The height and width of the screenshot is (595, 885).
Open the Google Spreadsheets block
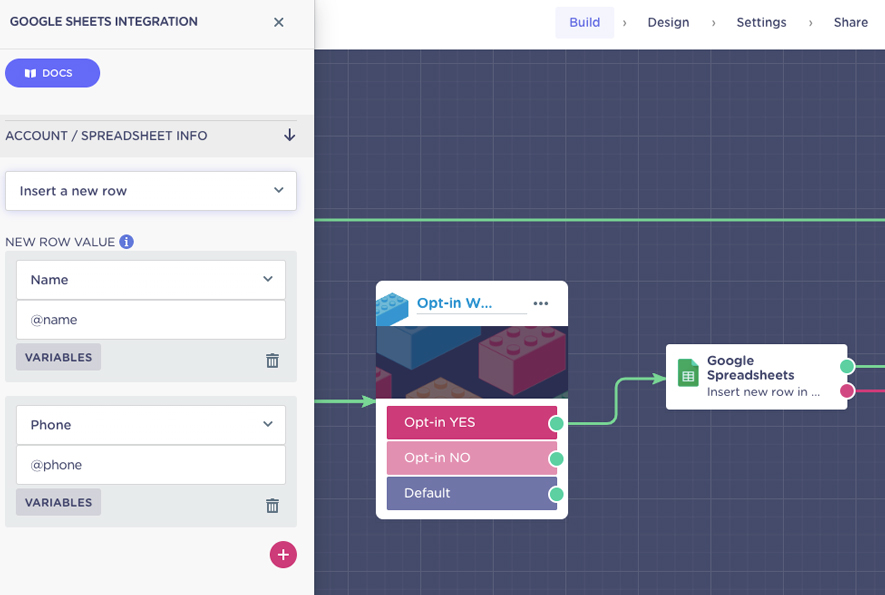[x=756, y=377]
